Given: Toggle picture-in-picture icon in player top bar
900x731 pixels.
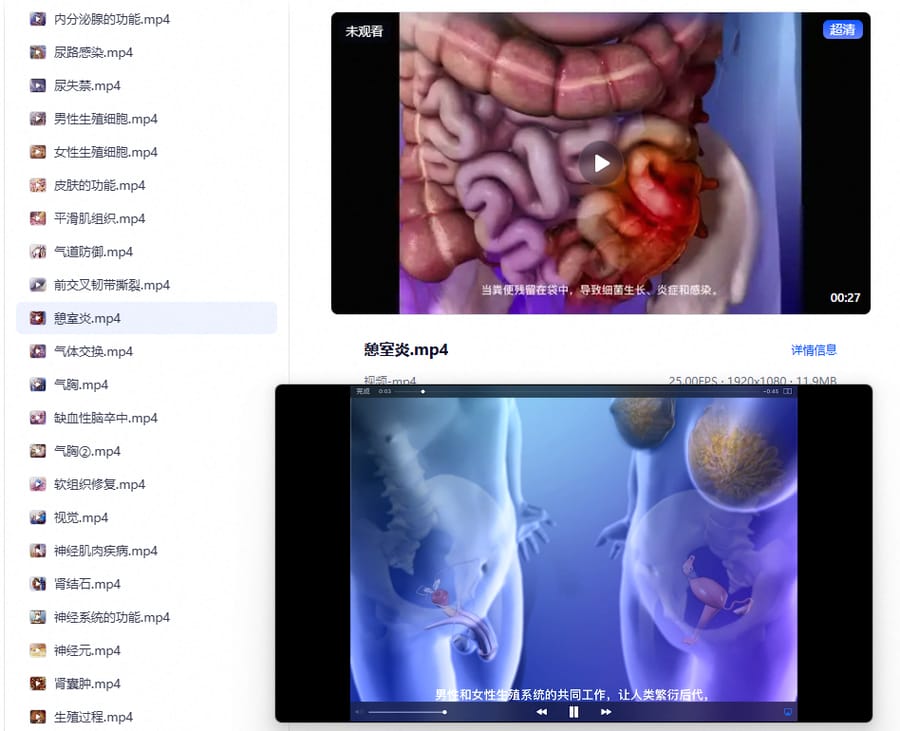Looking at the screenshot, I should tap(788, 391).
